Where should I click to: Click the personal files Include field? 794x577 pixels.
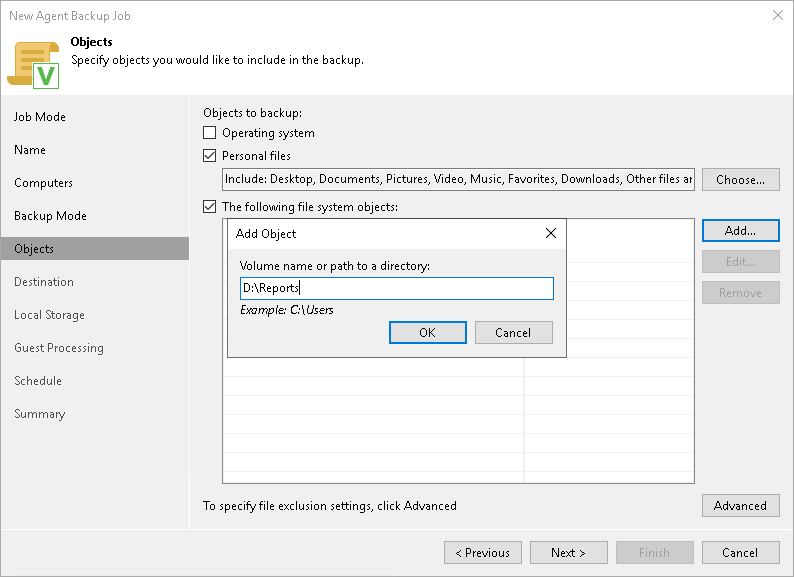458,179
